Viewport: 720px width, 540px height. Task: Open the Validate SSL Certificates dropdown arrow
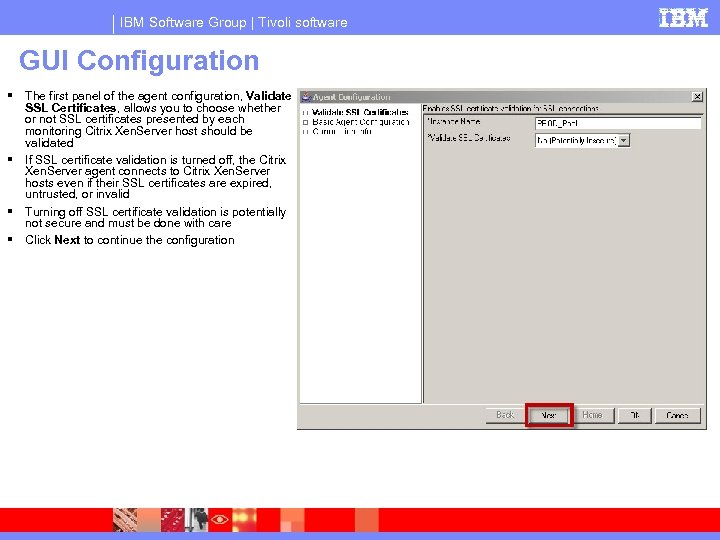point(624,141)
